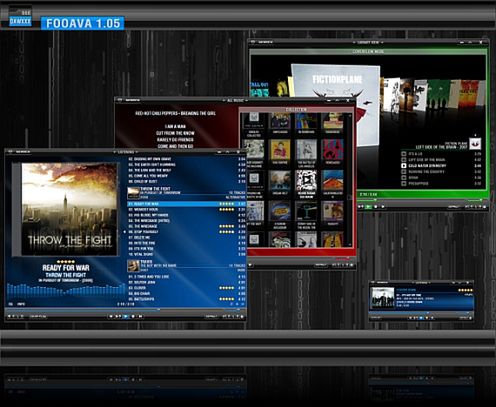Open the Listening view dropdown in title bar
This screenshot has width=496, height=407.
point(126,152)
